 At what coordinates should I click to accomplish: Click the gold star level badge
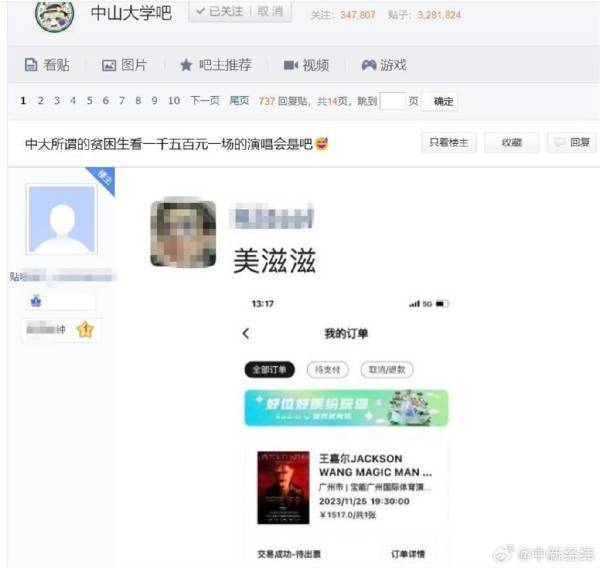(85, 330)
